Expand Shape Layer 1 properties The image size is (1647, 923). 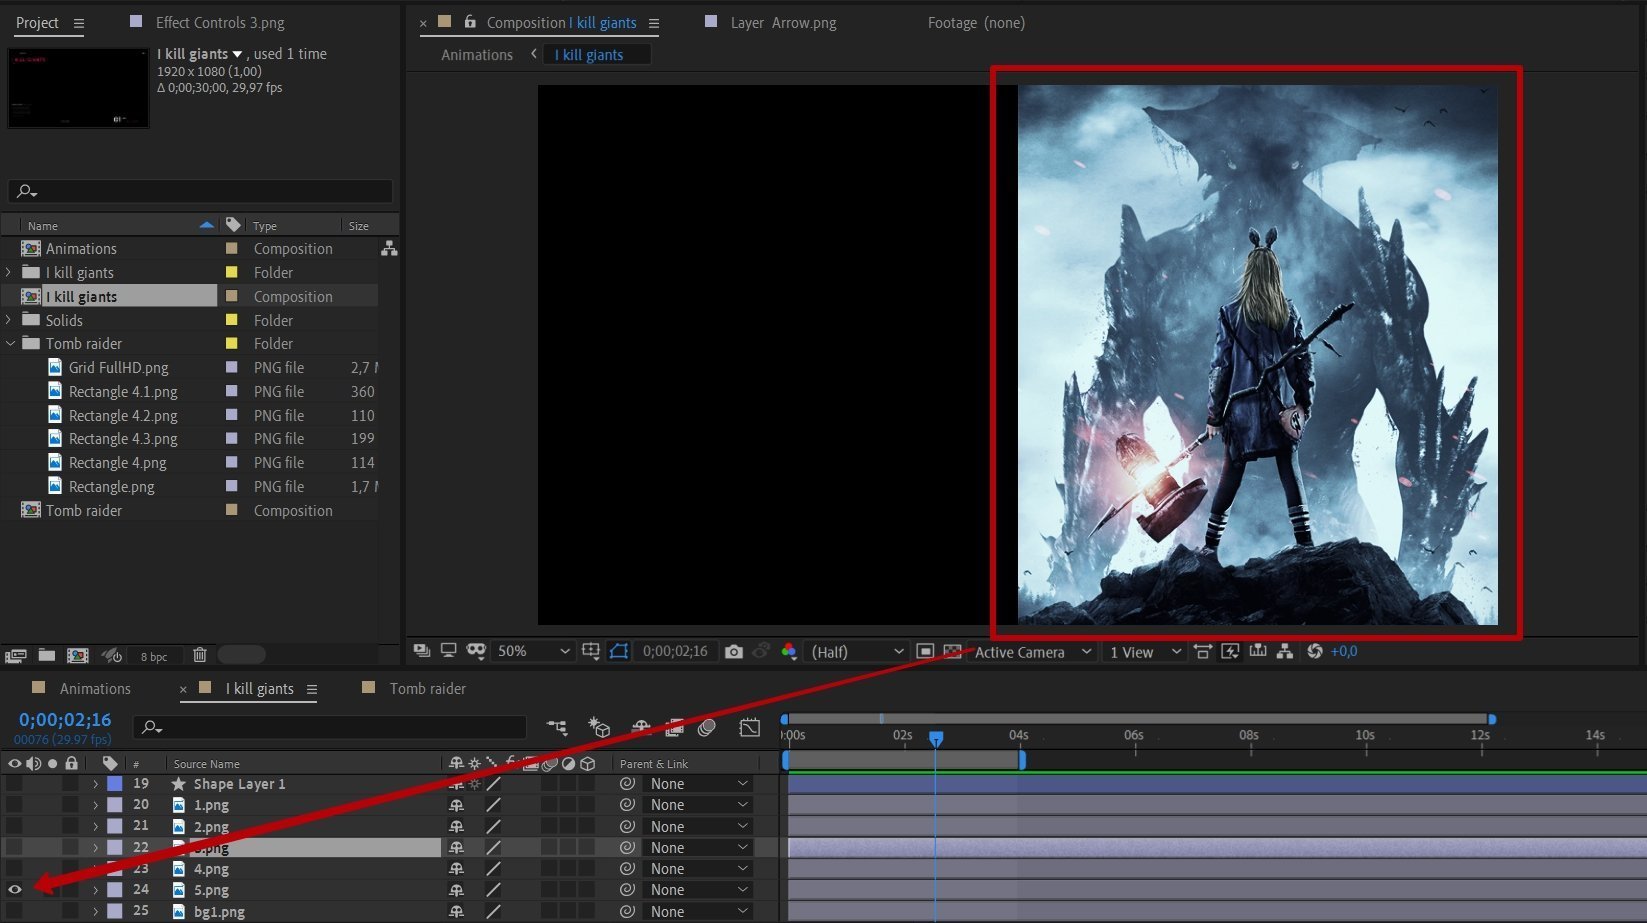pyautogui.click(x=96, y=784)
